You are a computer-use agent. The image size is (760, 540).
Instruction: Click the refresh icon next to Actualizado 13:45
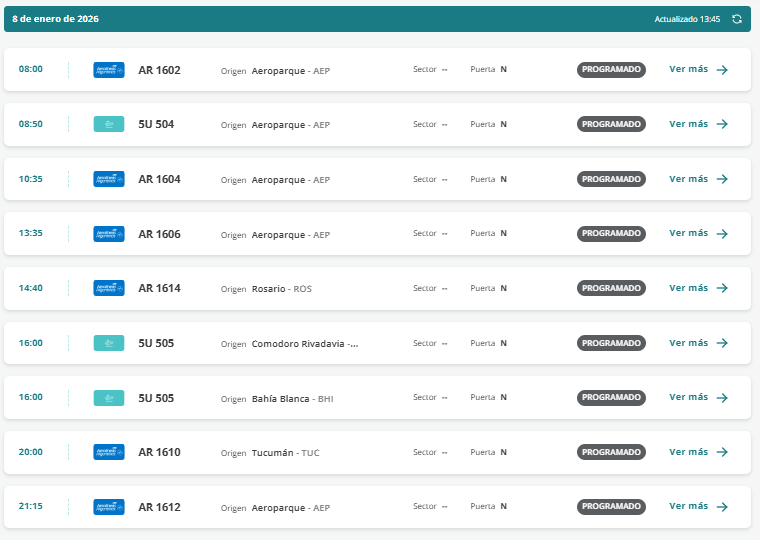[737, 19]
